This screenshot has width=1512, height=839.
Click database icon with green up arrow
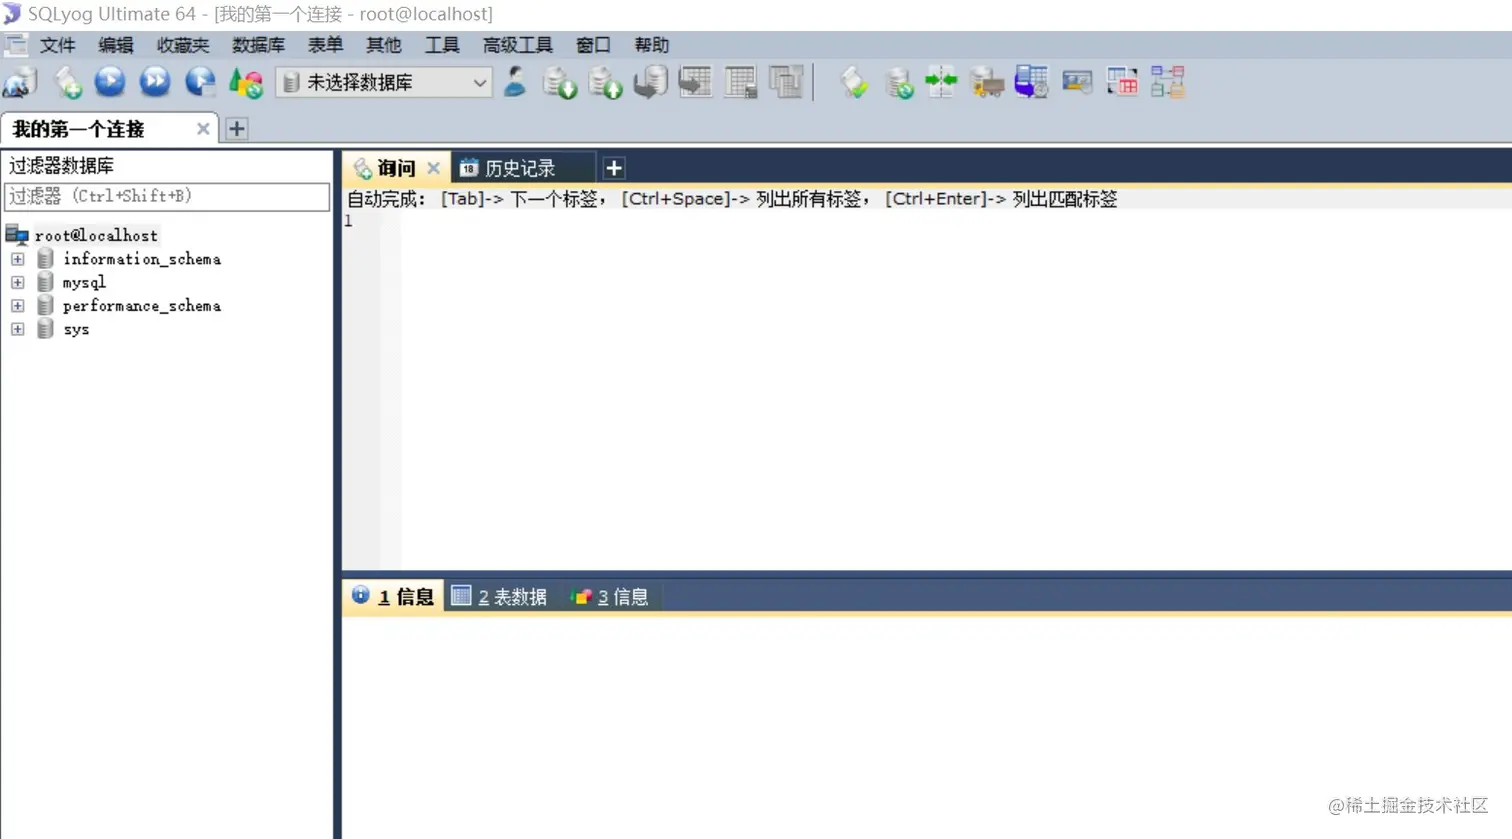pos(605,82)
